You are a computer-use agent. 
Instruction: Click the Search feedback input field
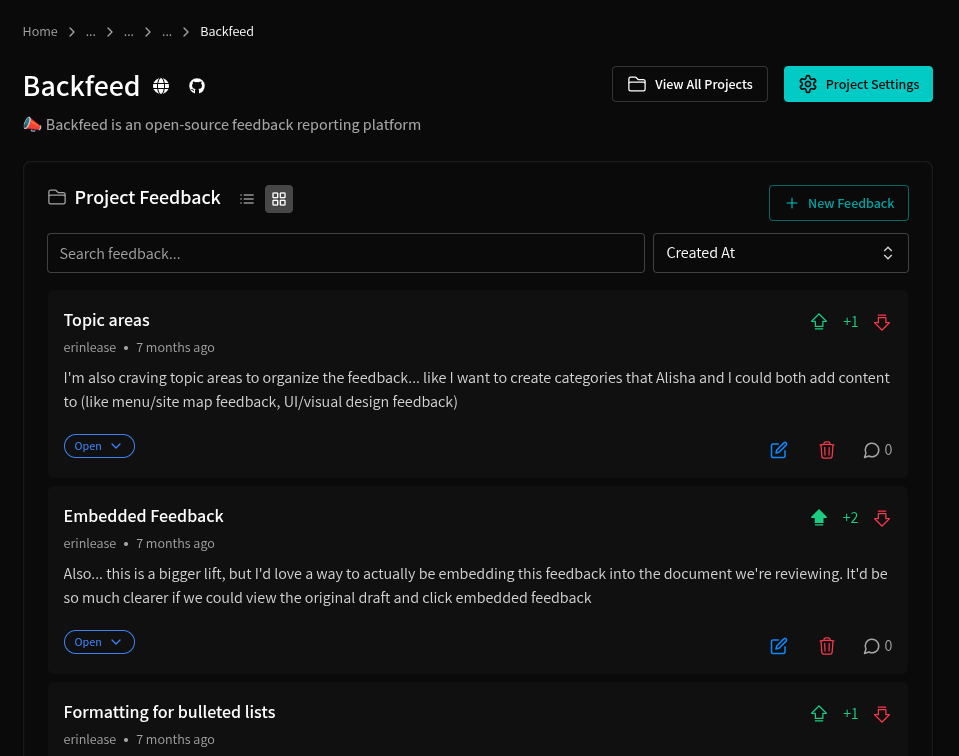pos(345,253)
